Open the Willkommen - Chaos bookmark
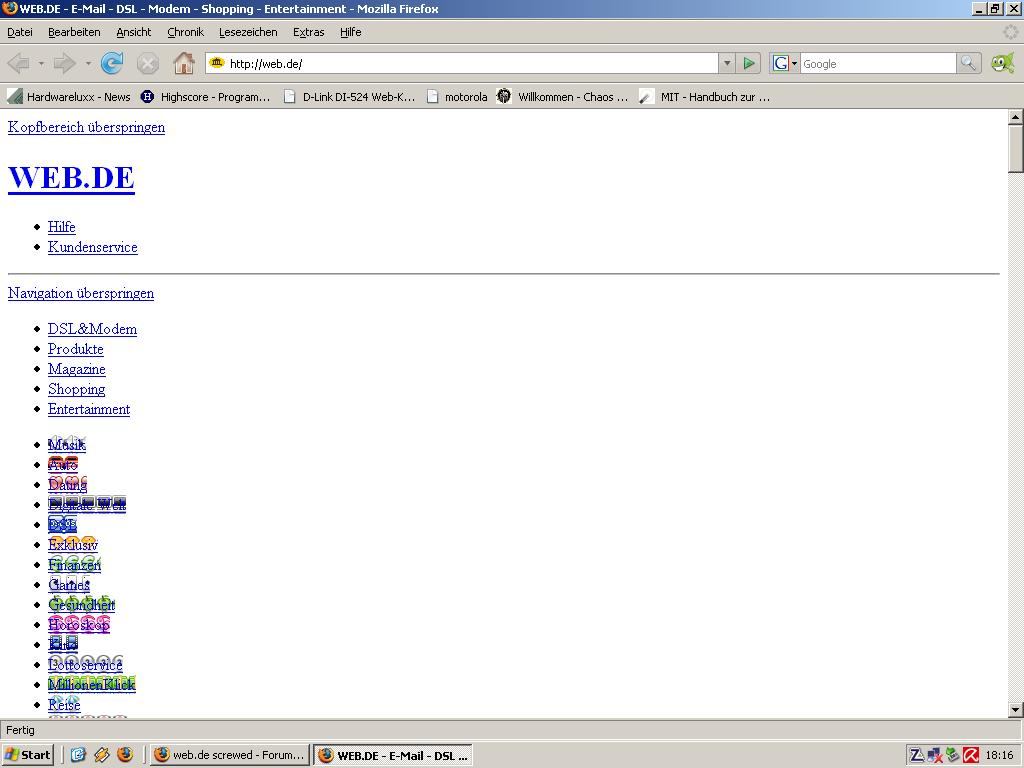 [x=562, y=97]
